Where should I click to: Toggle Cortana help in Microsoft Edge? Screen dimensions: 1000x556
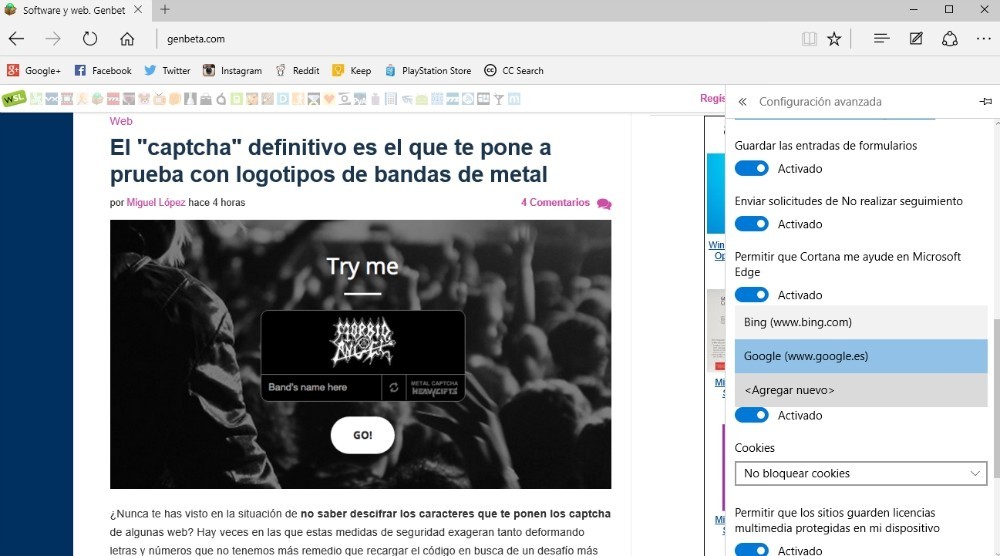pos(751,295)
